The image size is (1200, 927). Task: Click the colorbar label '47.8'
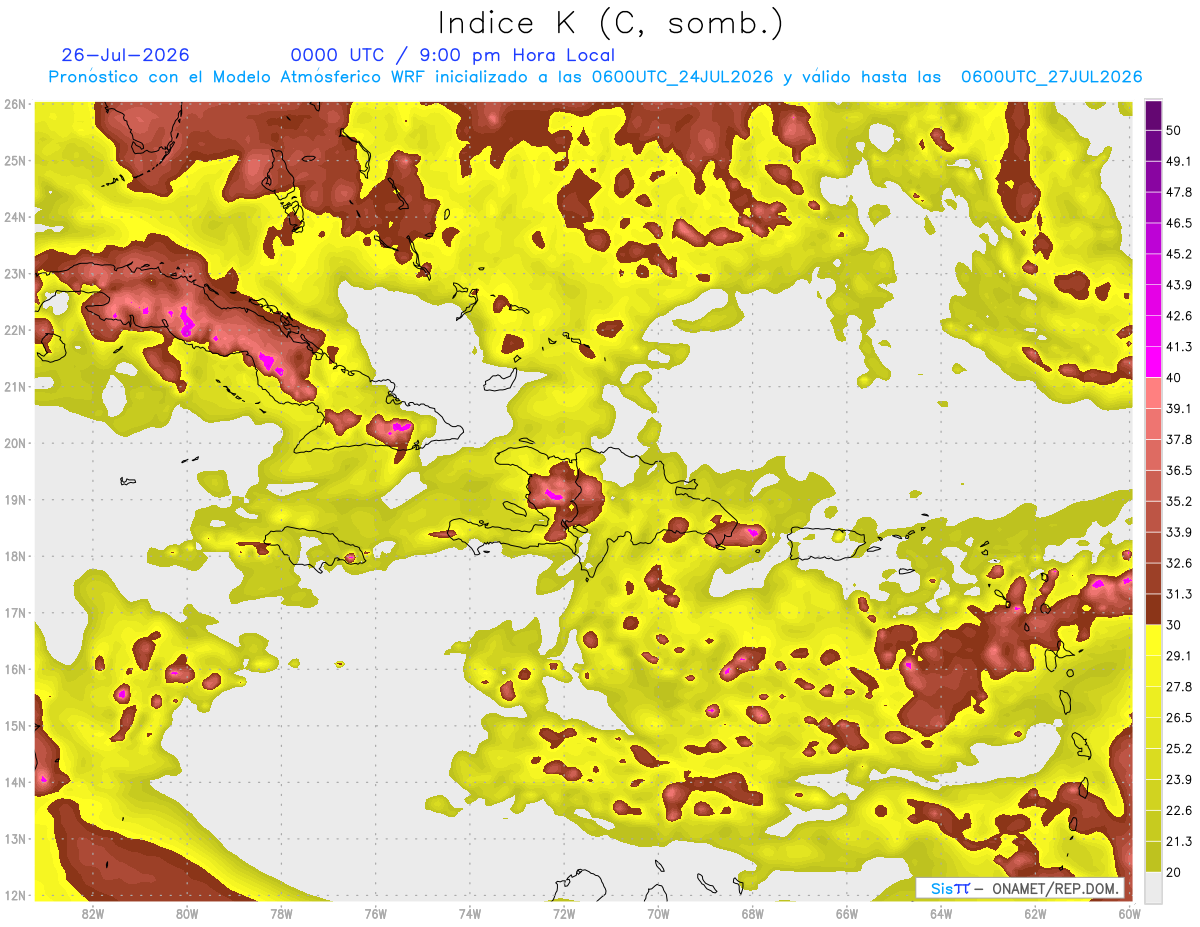point(1178,192)
